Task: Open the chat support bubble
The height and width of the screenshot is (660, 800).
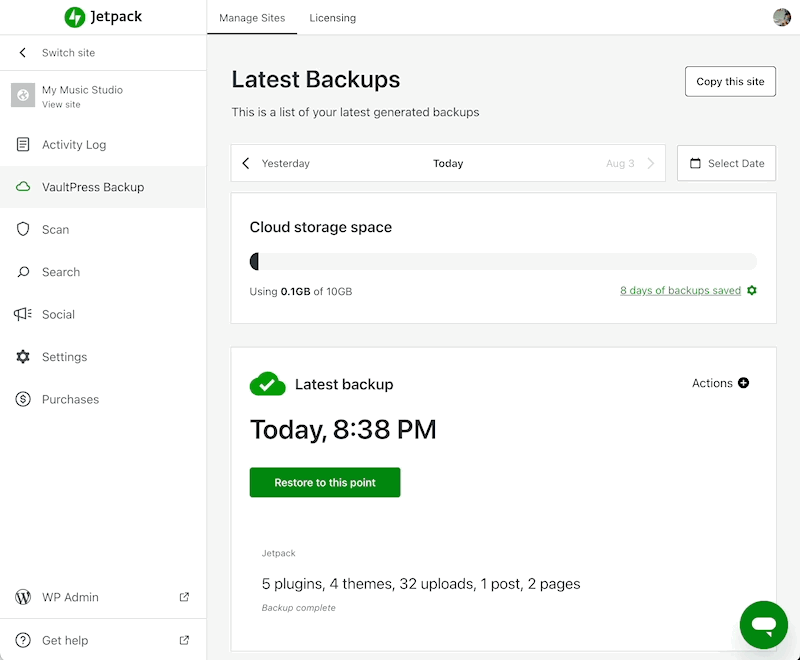Action: (x=764, y=625)
